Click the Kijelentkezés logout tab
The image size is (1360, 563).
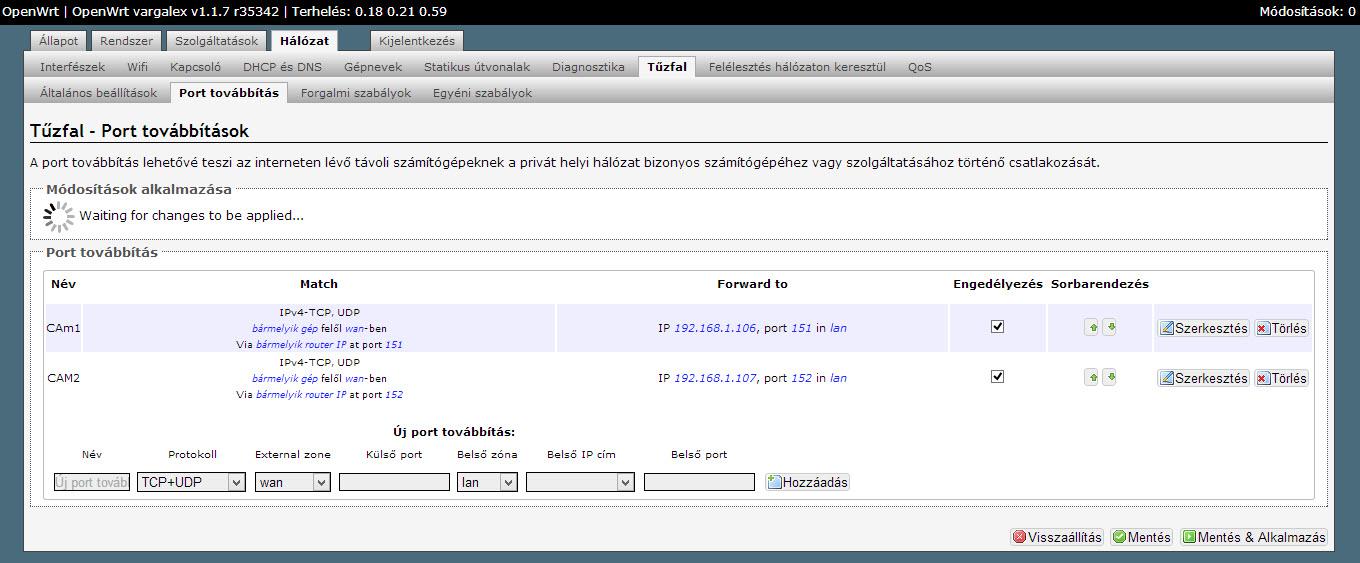pyautogui.click(x=417, y=41)
